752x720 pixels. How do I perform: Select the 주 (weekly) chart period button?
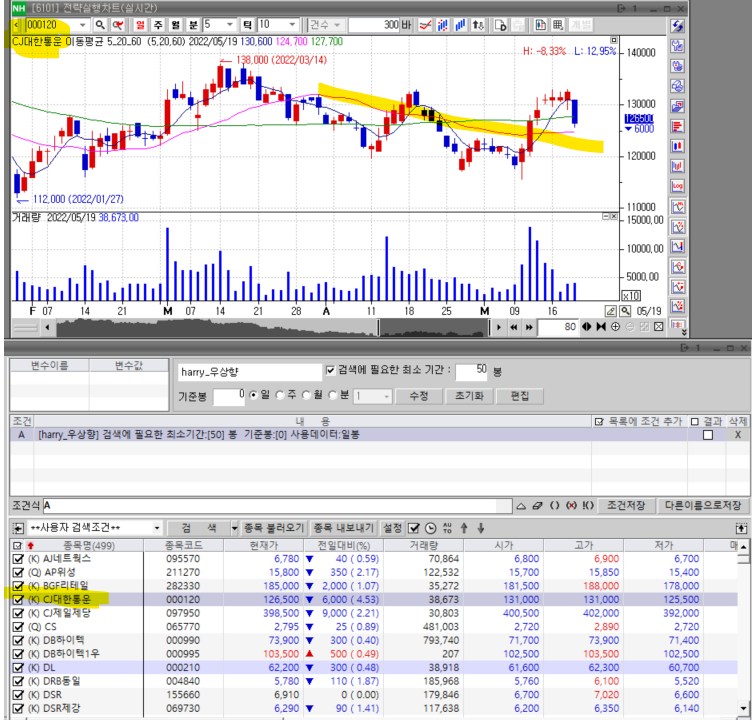click(158, 24)
